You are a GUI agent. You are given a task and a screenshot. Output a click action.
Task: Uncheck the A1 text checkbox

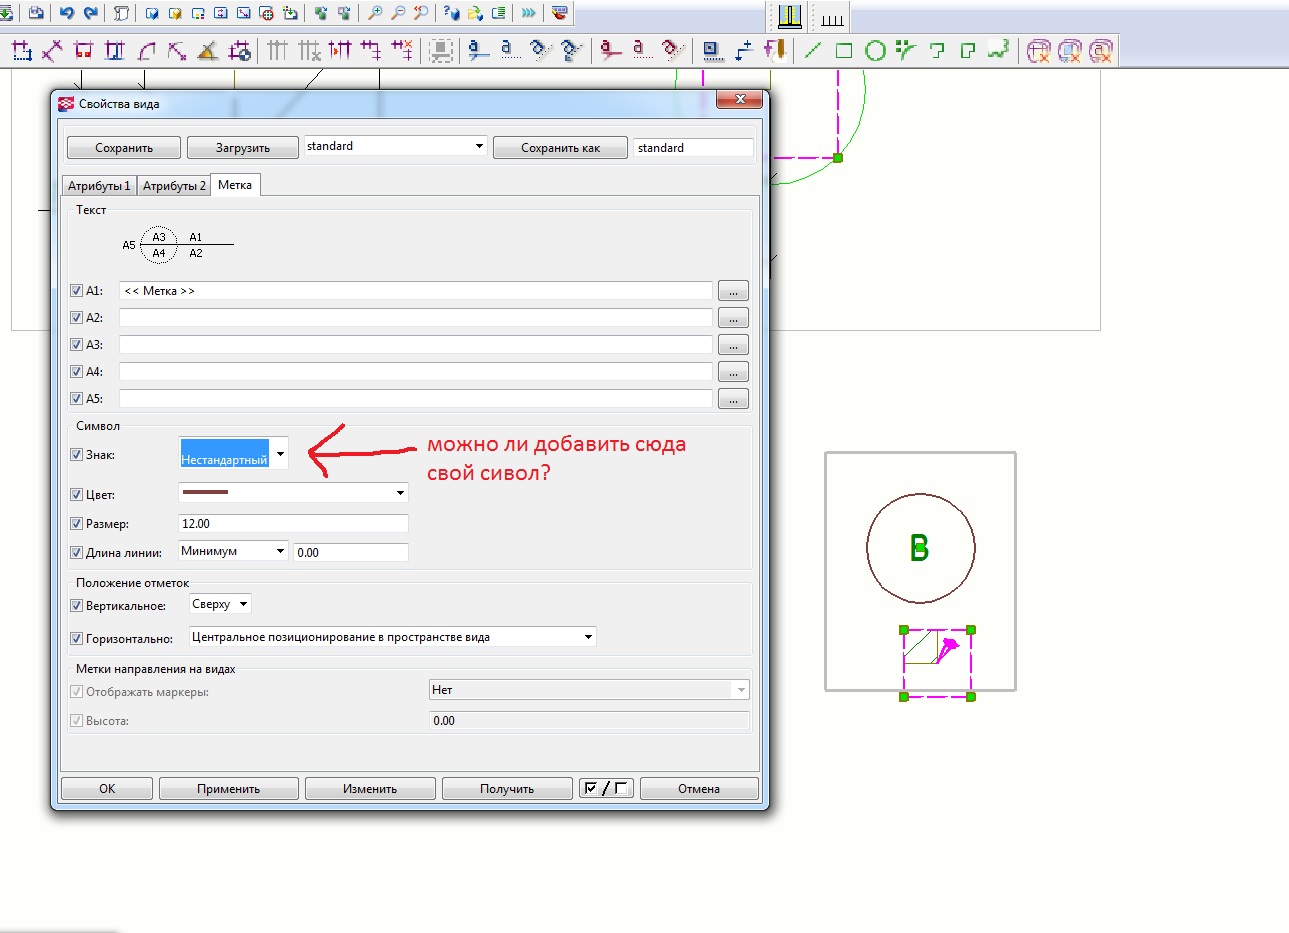tap(76, 291)
